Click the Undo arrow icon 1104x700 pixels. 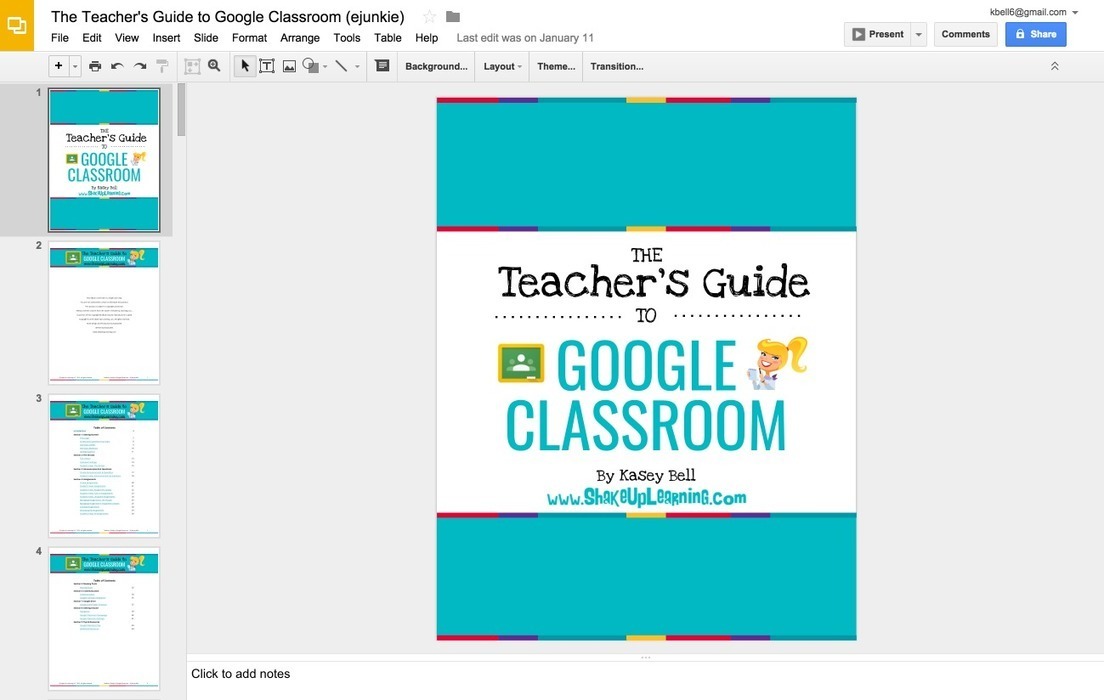117,66
